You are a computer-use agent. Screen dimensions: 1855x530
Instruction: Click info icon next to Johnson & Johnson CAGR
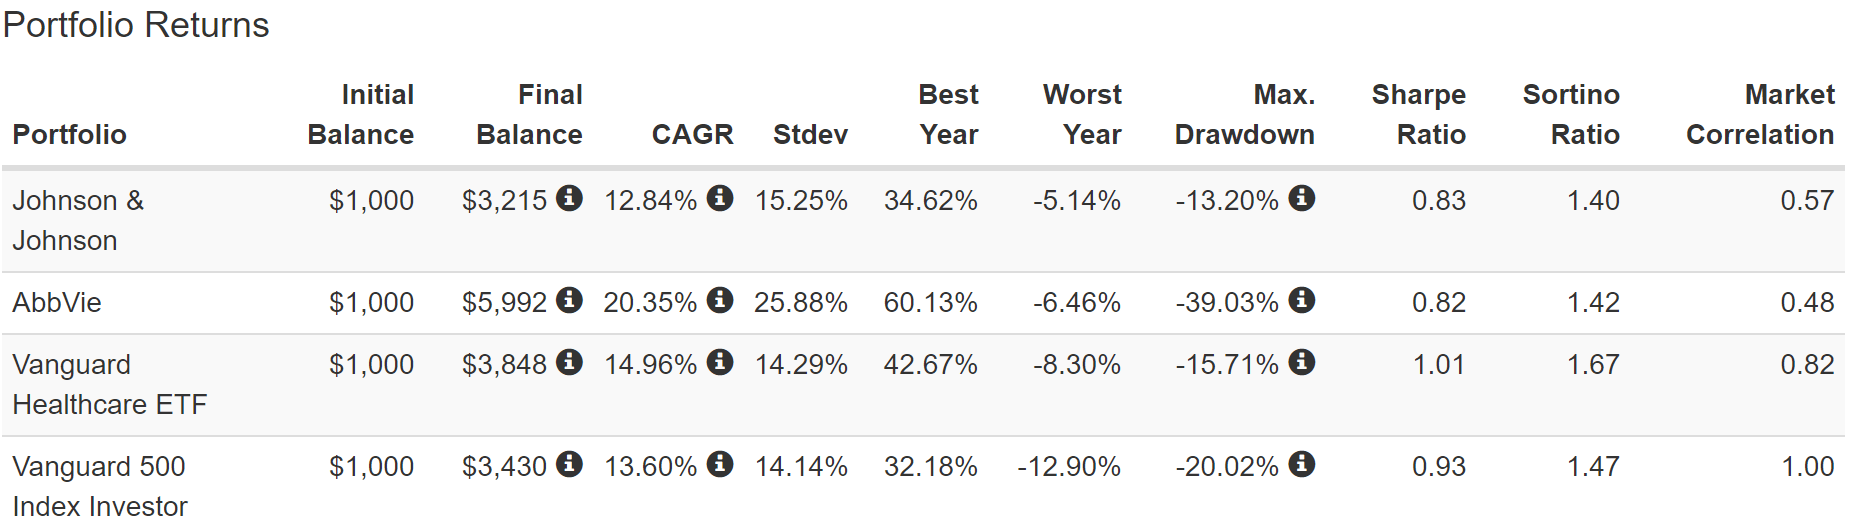[x=719, y=198]
